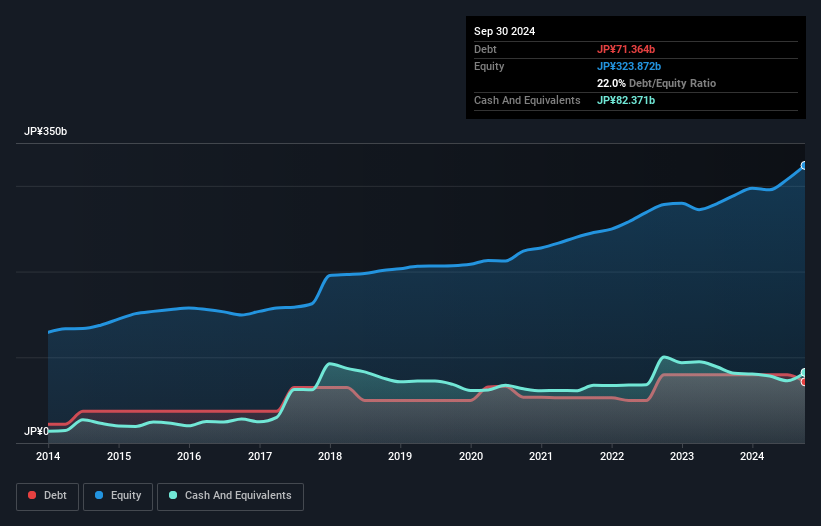Viewport: 821px width, 526px height.
Task: Click the 2021 x-axis label
Action: (x=541, y=456)
